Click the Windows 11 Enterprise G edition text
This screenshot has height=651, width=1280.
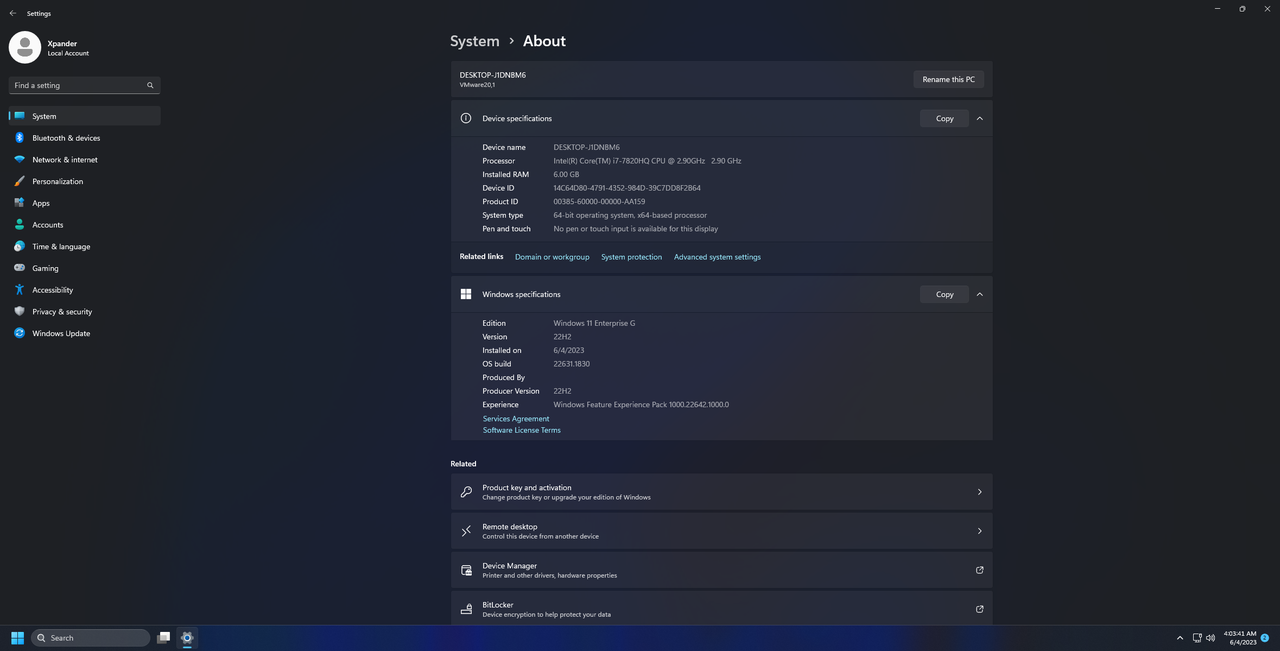pyautogui.click(x=594, y=323)
